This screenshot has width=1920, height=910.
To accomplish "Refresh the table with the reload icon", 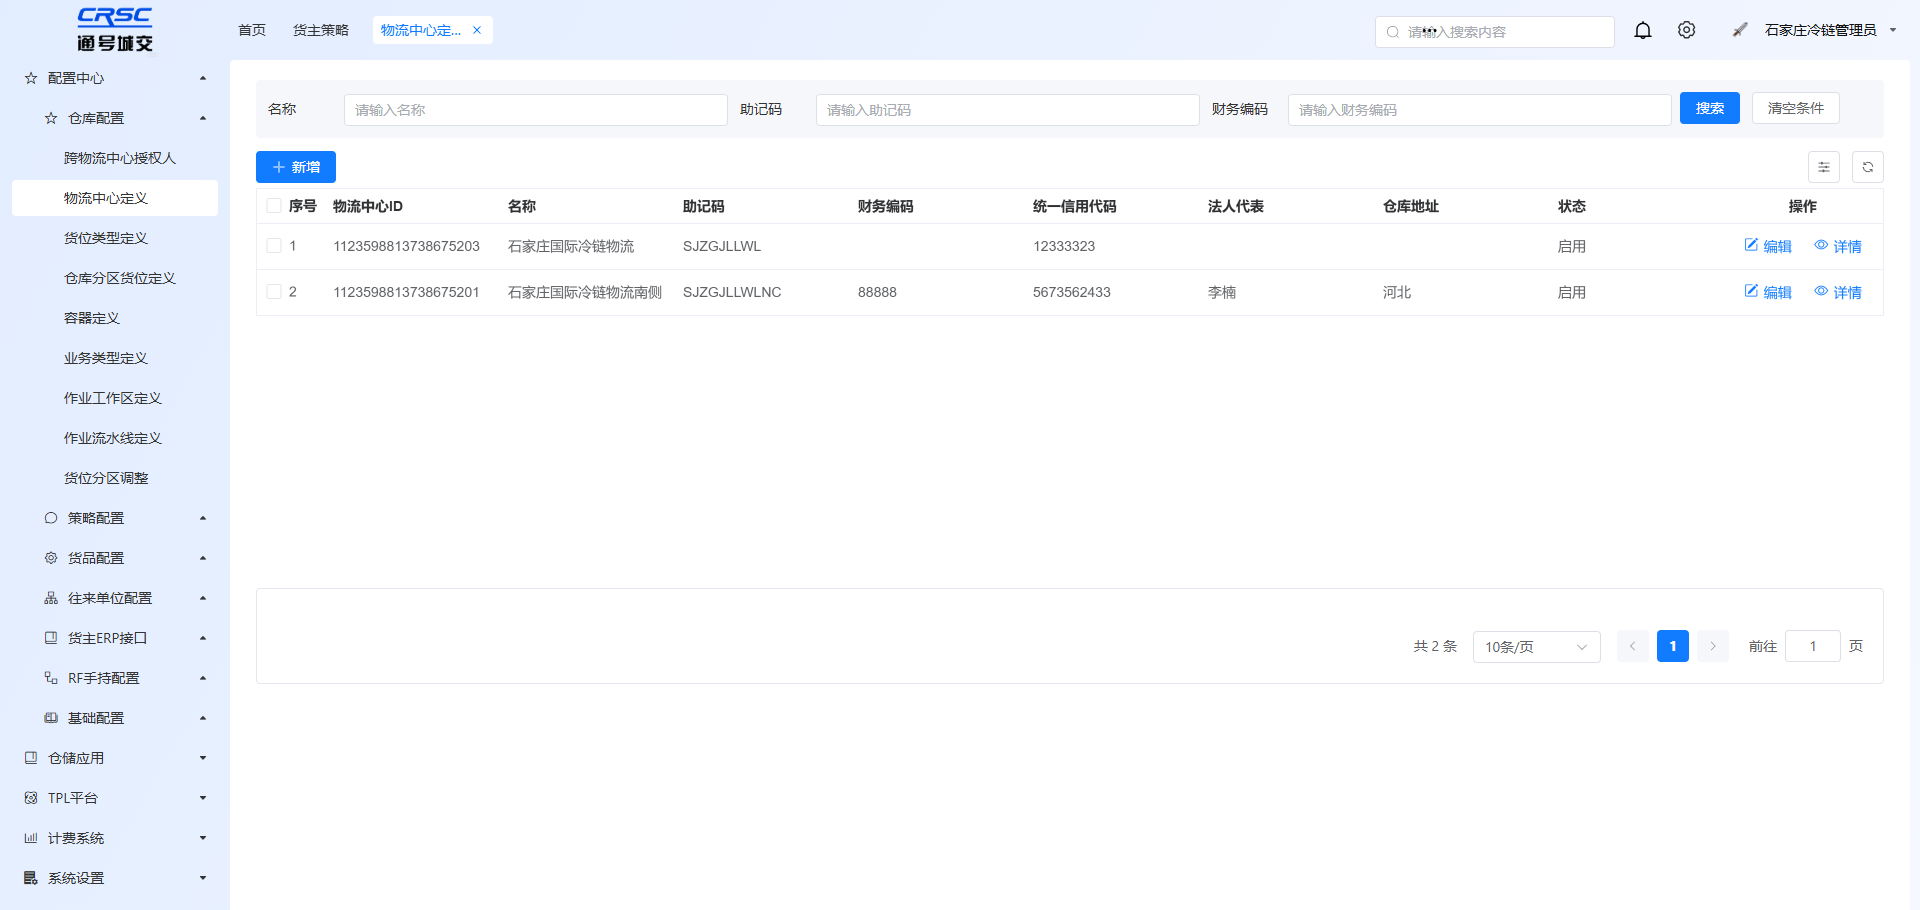I will [1868, 167].
